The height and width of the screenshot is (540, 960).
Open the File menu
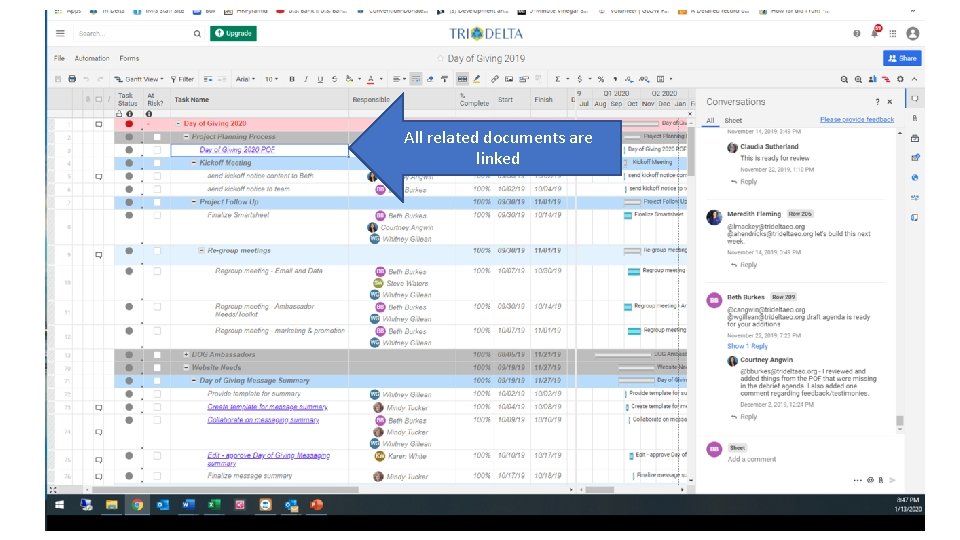point(59,58)
